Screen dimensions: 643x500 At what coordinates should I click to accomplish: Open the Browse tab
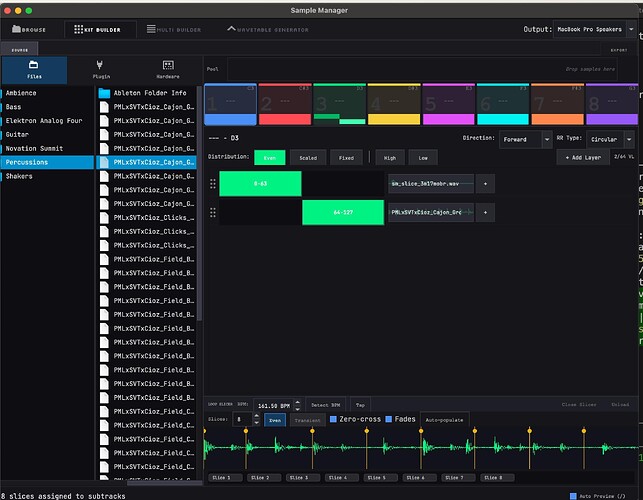[29, 30]
